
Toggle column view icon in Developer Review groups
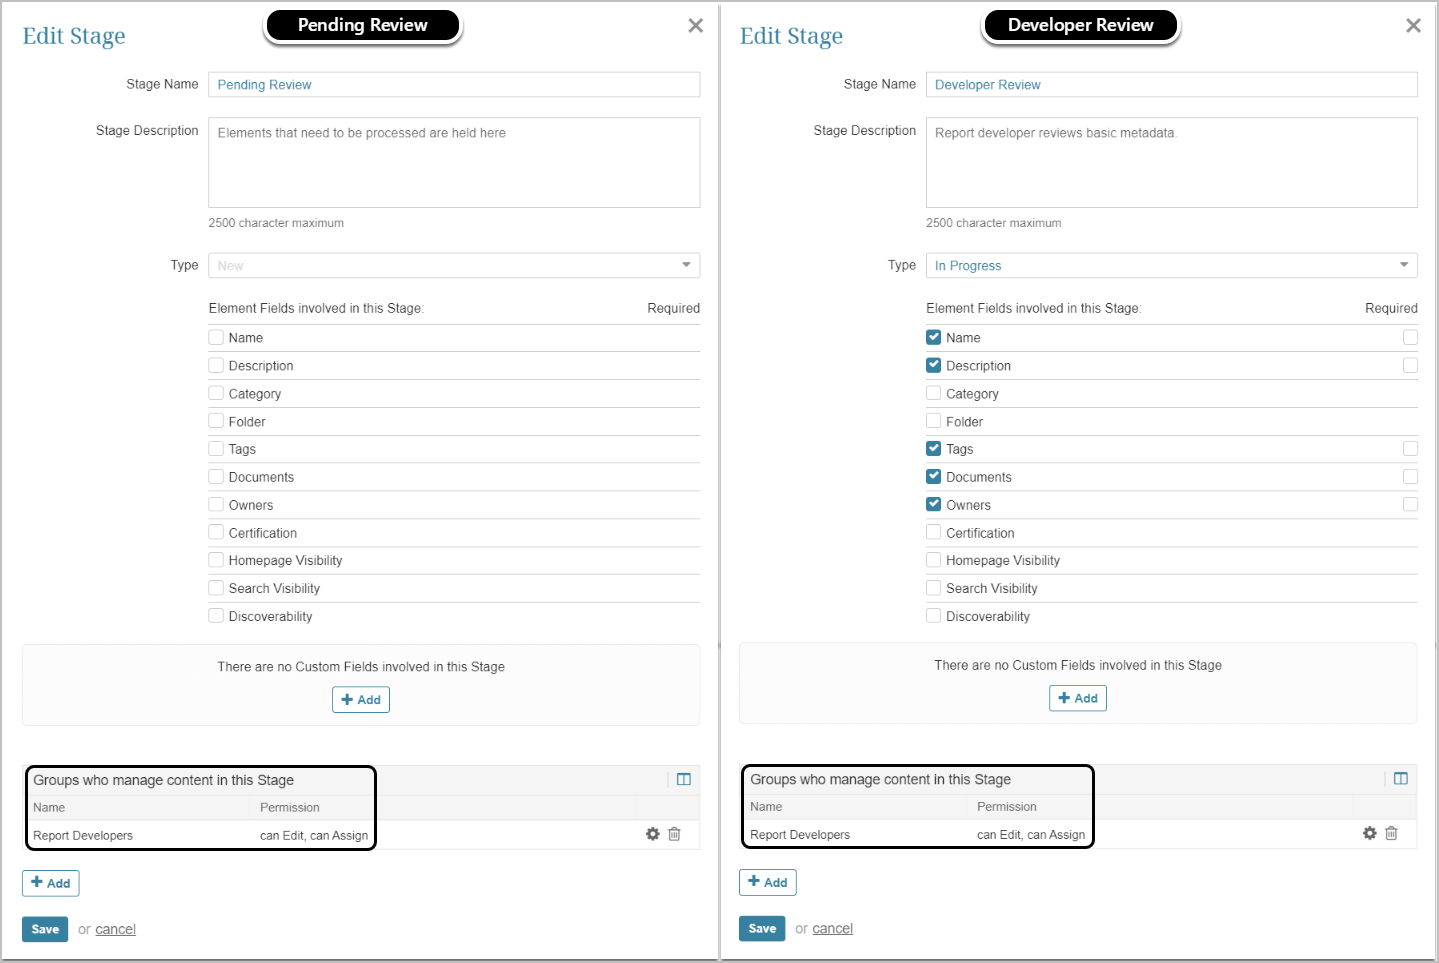coord(1401,779)
